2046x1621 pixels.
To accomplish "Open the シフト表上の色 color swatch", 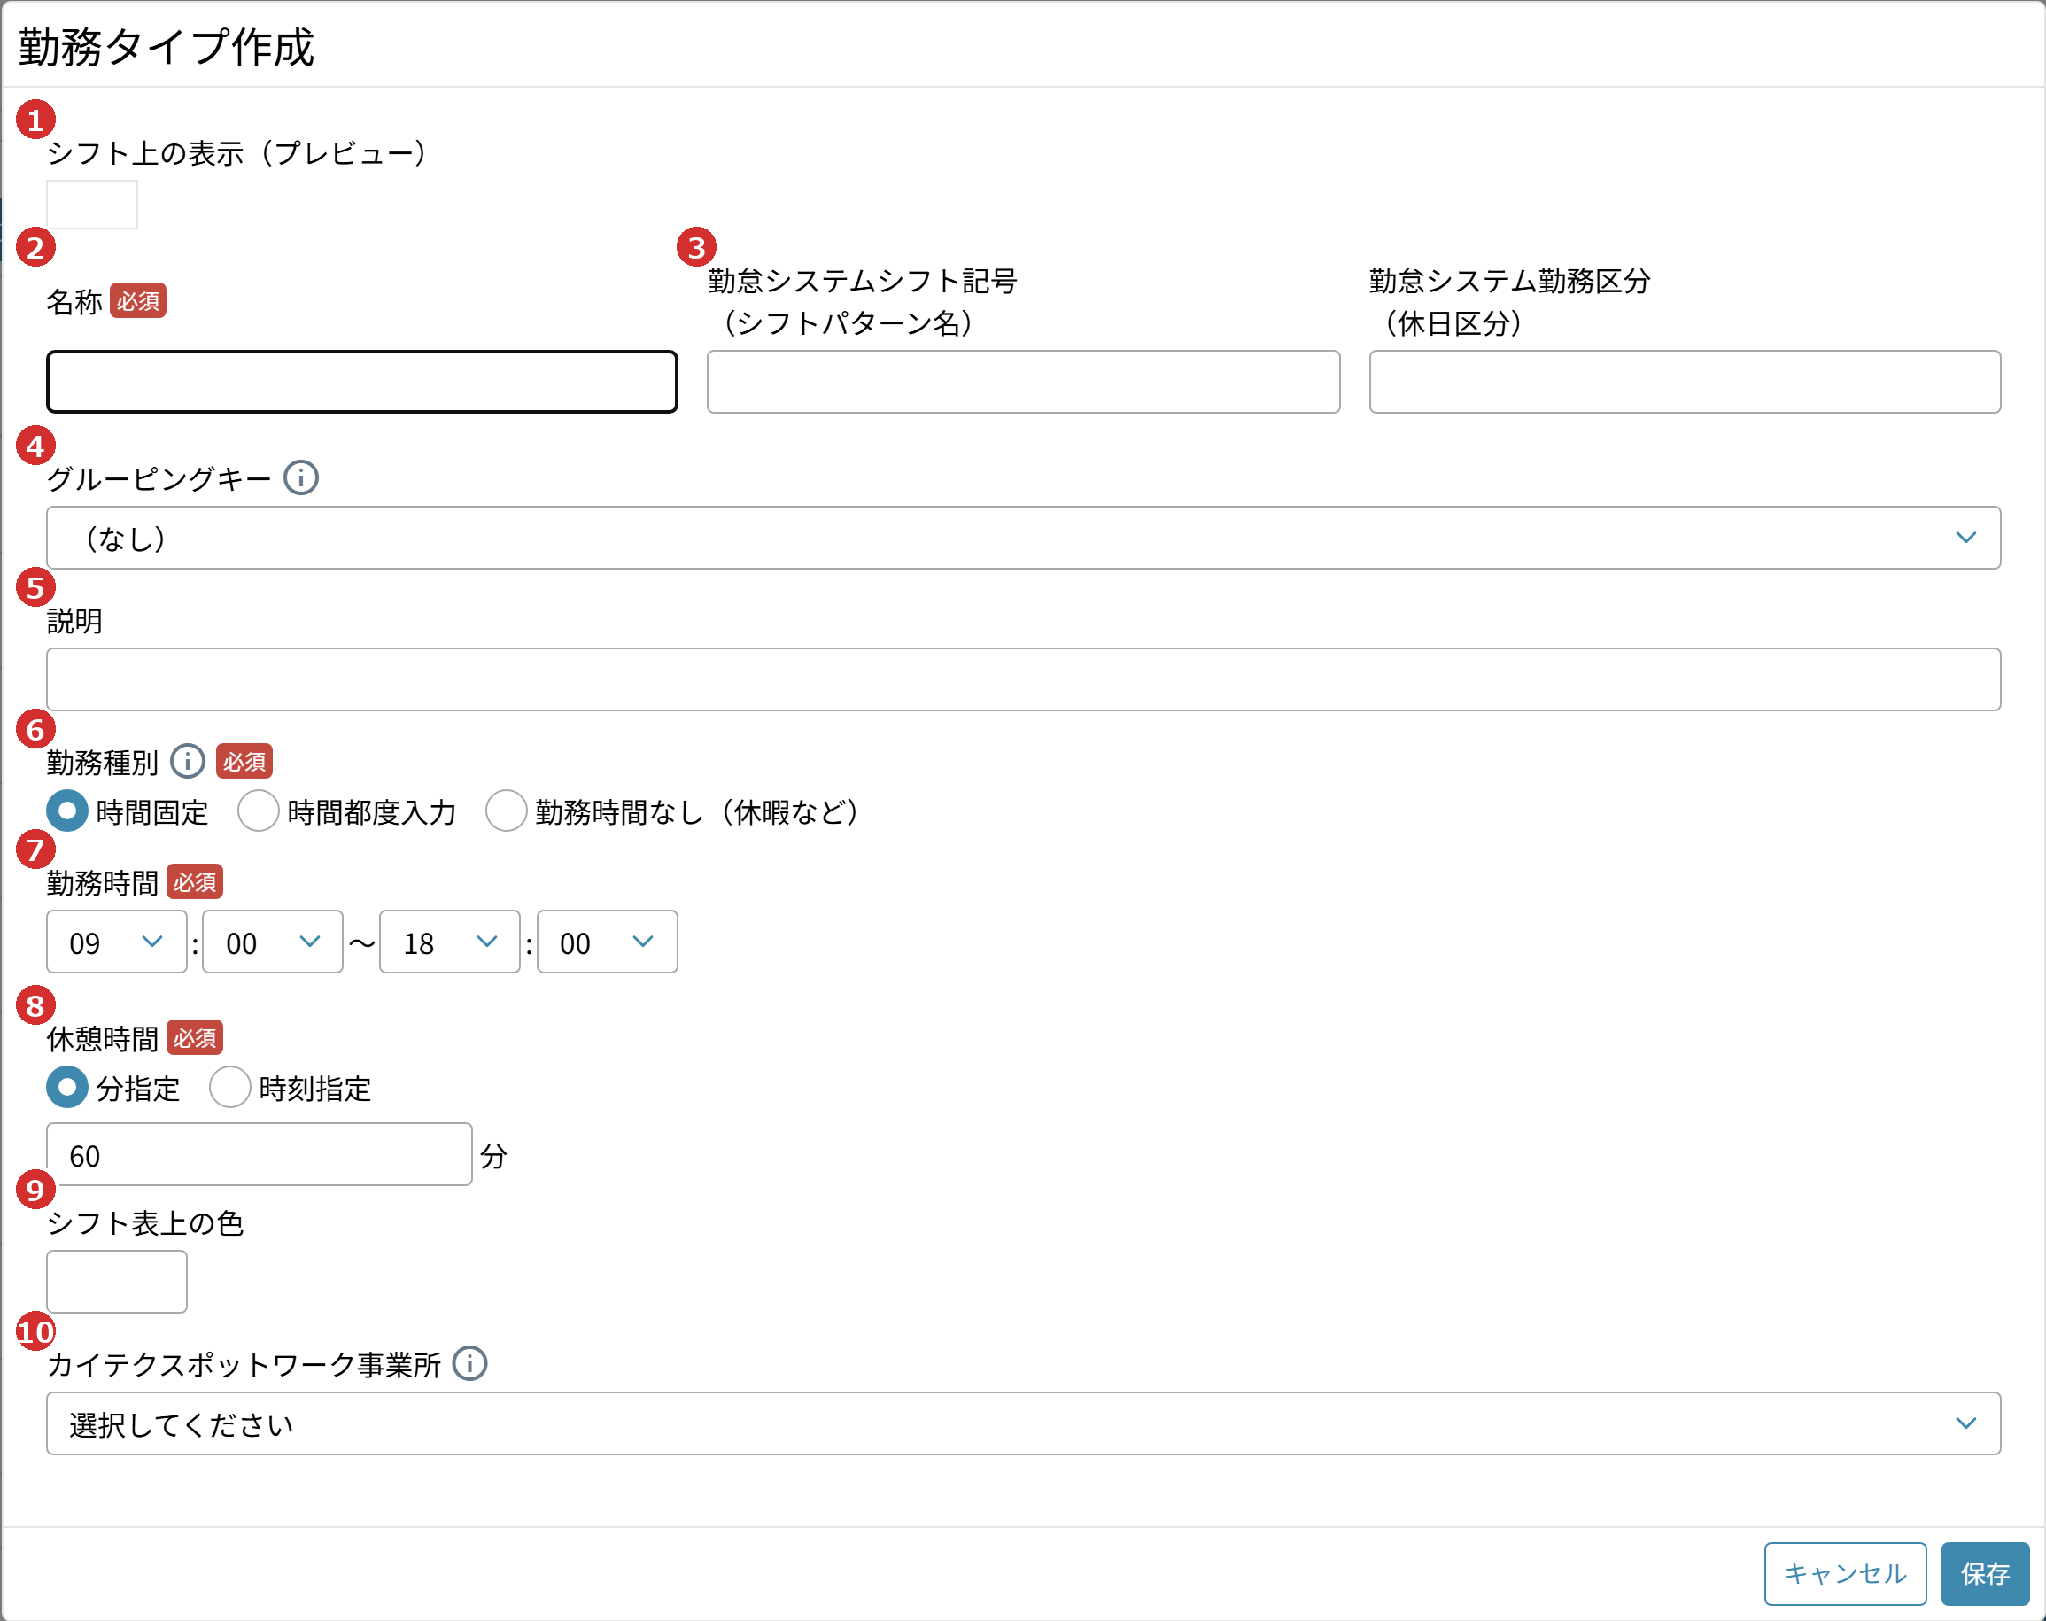I will click(117, 1282).
